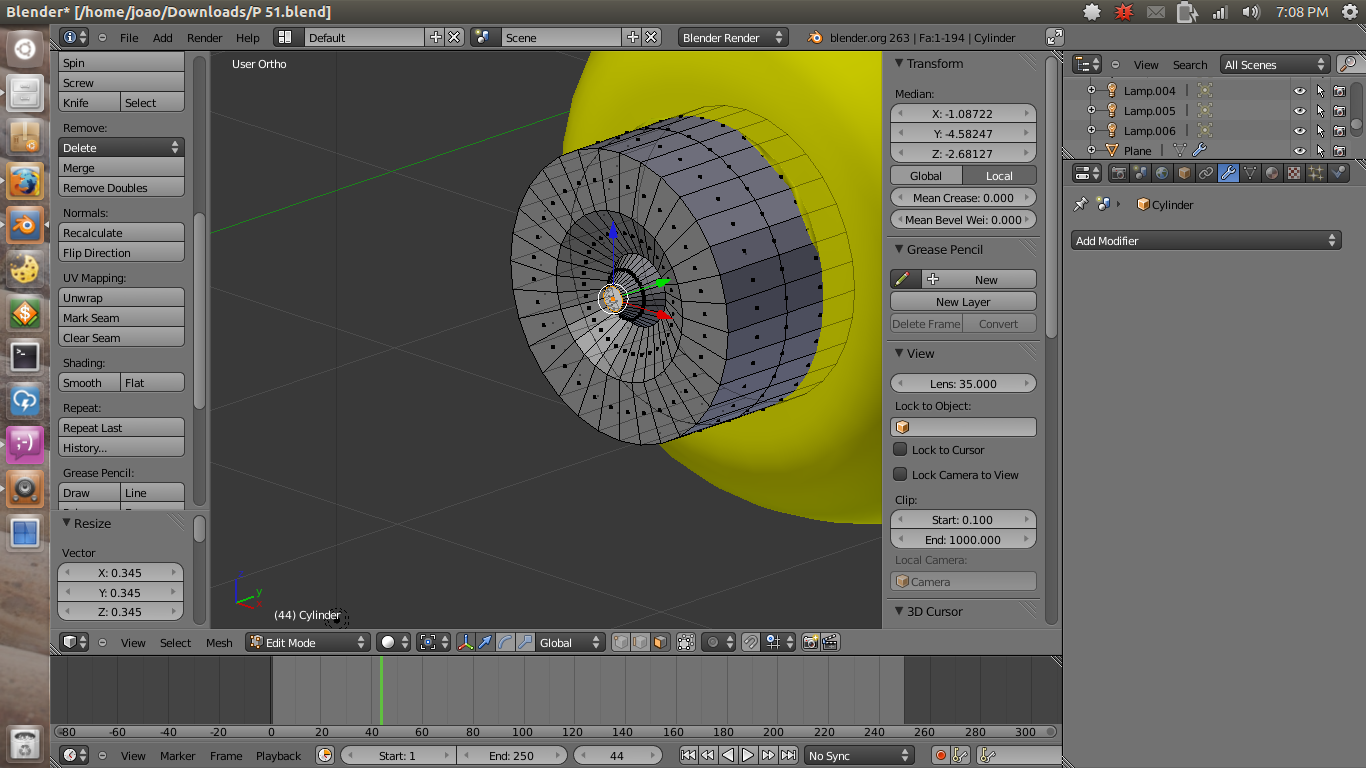Open the Scene properties tab icon
The width and height of the screenshot is (1366, 768).
tap(1141, 172)
